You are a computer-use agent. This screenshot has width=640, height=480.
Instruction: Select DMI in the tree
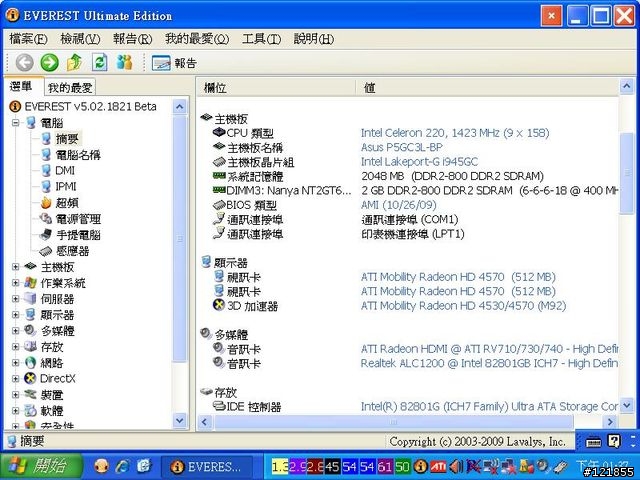point(65,171)
